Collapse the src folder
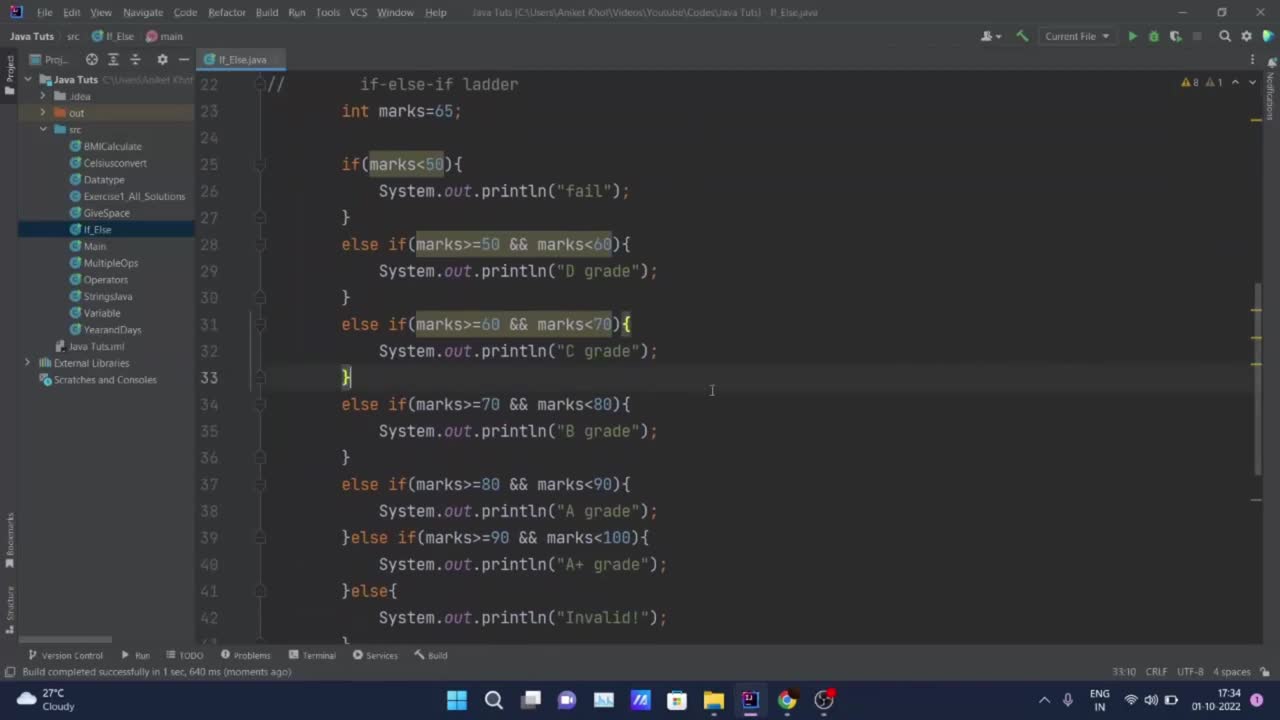 pyautogui.click(x=43, y=129)
